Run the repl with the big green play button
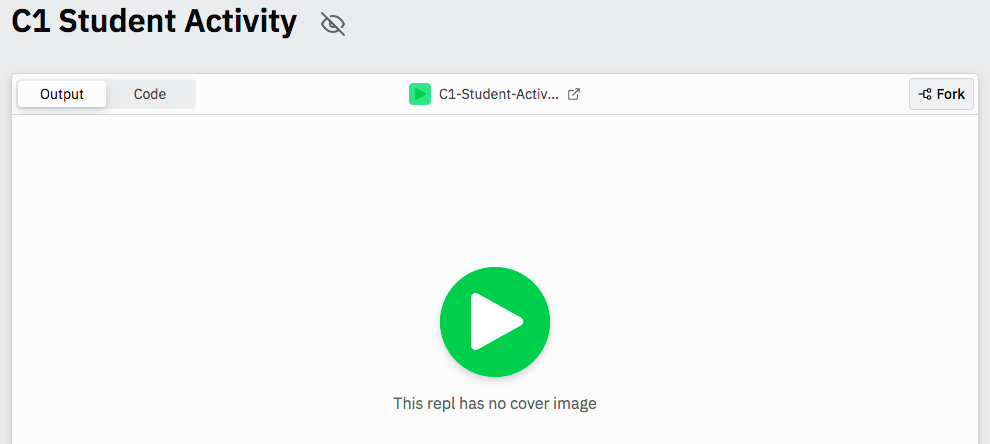The width and height of the screenshot is (990, 444). [495, 321]
